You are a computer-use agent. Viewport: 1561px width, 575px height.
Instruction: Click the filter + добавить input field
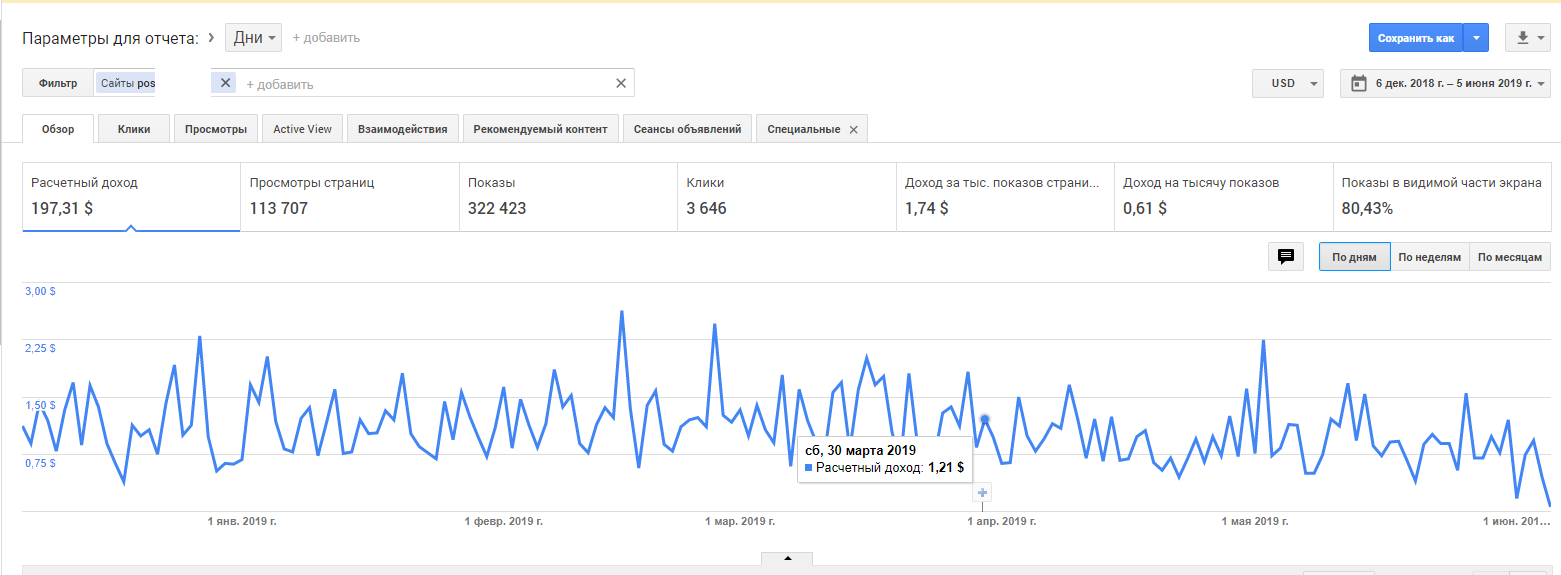(x=420, y=84)
